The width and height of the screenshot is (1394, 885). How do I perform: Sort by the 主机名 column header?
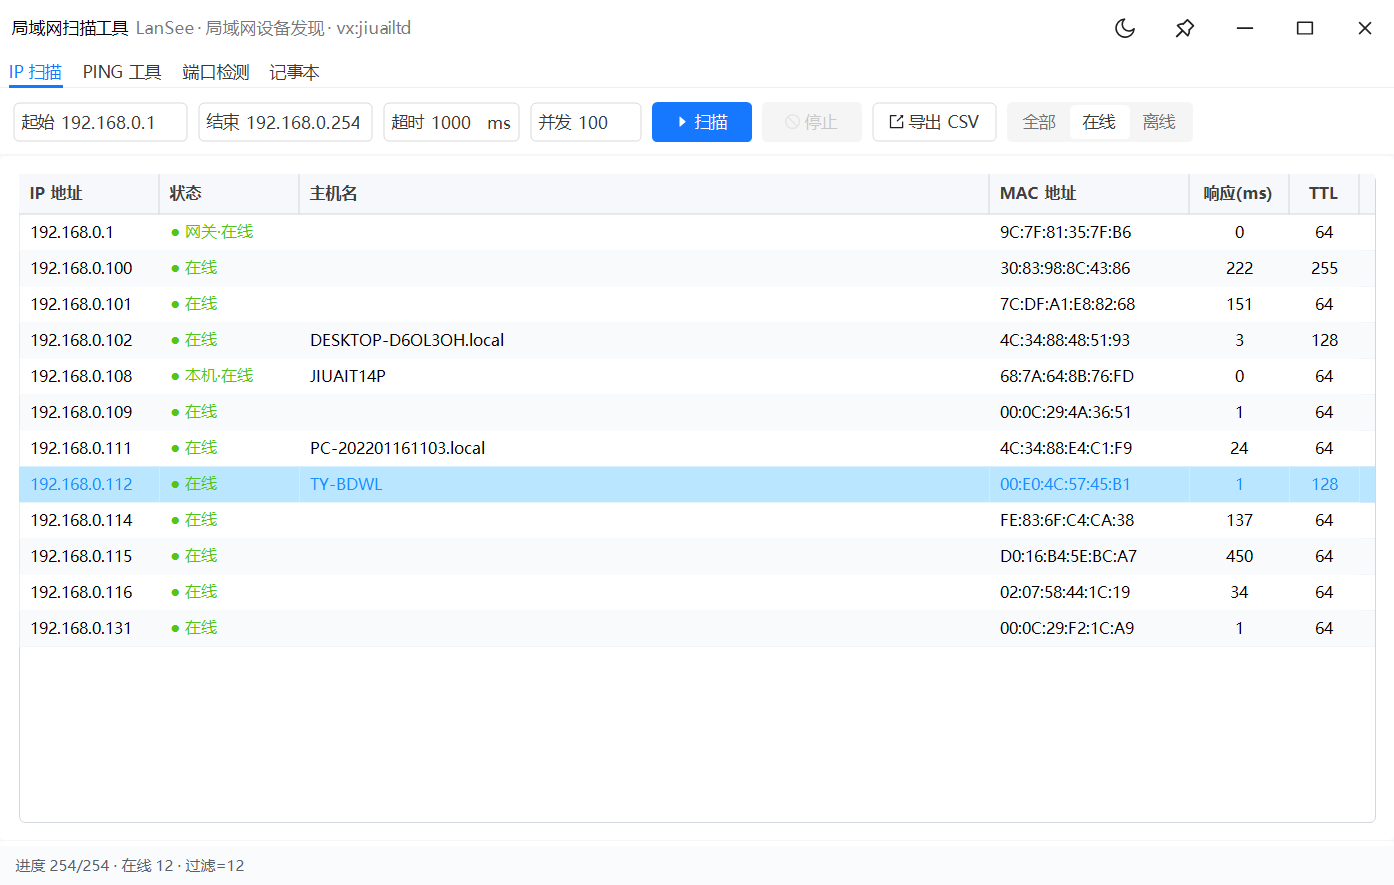(644, 193)
